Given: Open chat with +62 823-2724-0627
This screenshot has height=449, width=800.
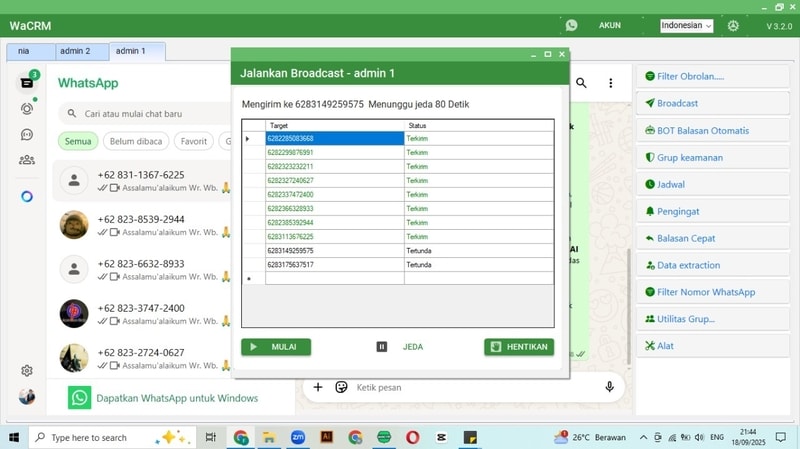Looking at the screenshot, I should point(142,358).
